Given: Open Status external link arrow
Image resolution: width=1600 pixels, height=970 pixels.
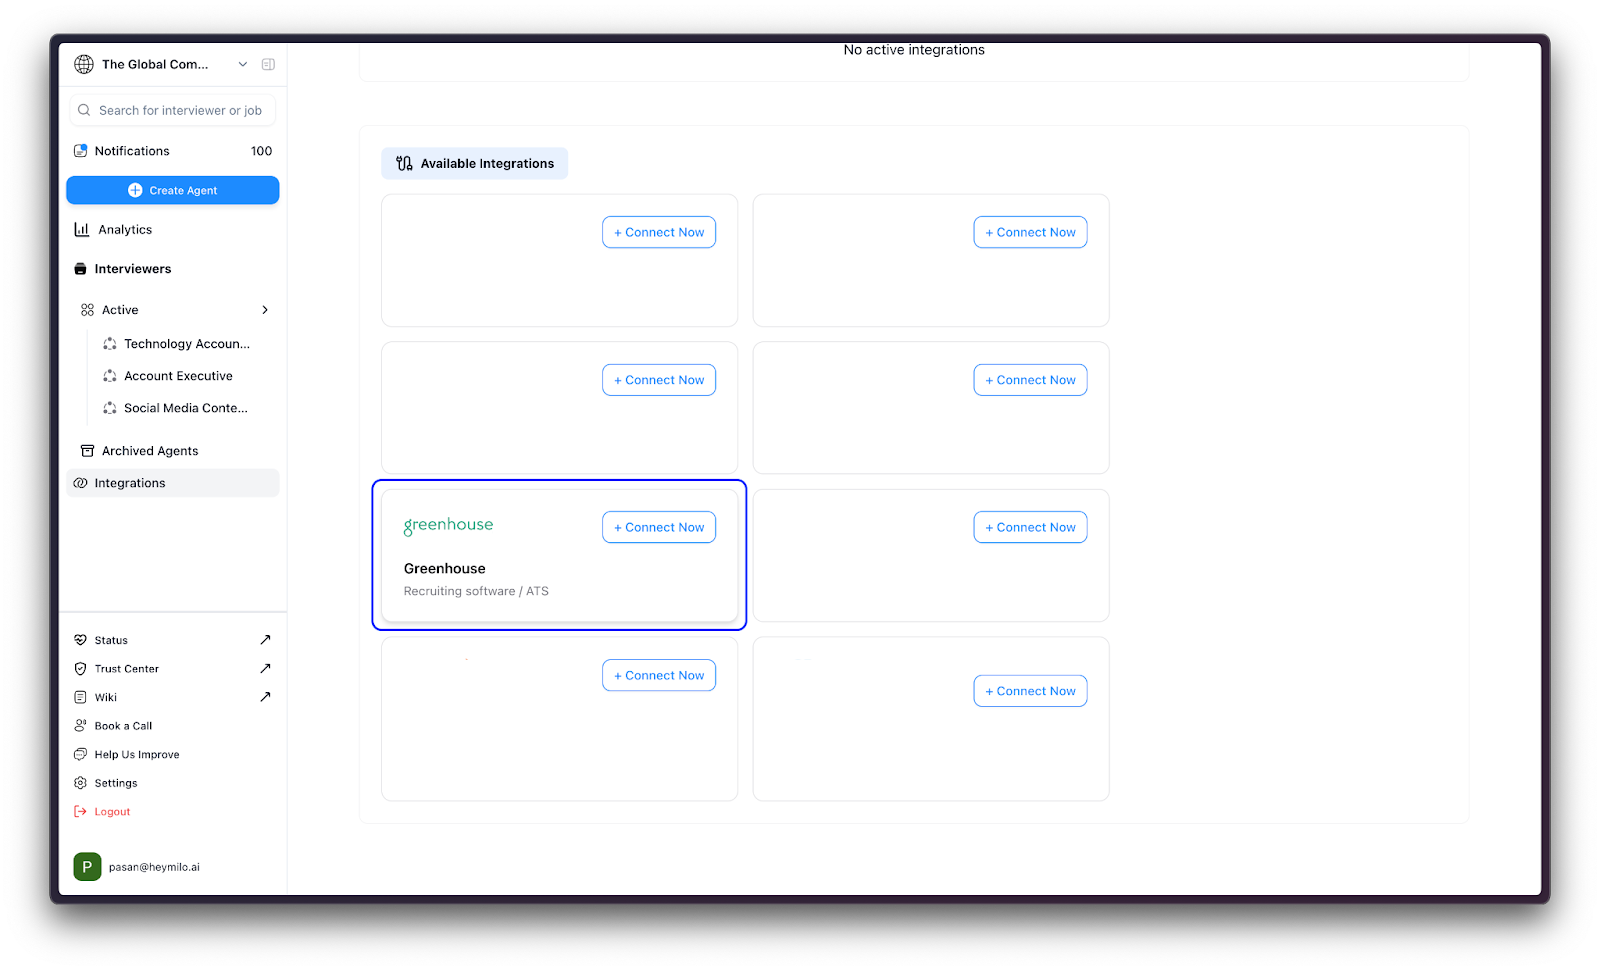Looking at the screenshot, I should [265, 640].
